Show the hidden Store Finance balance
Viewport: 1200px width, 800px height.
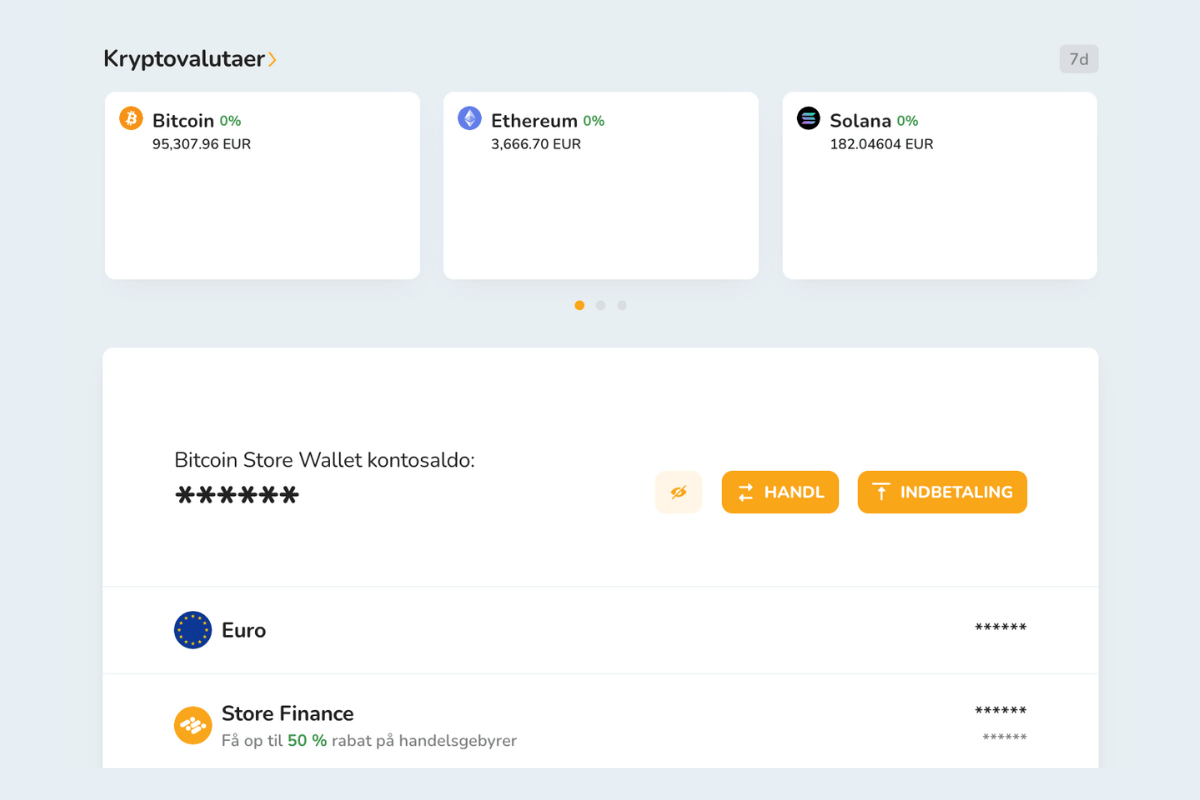coord(998,712)
